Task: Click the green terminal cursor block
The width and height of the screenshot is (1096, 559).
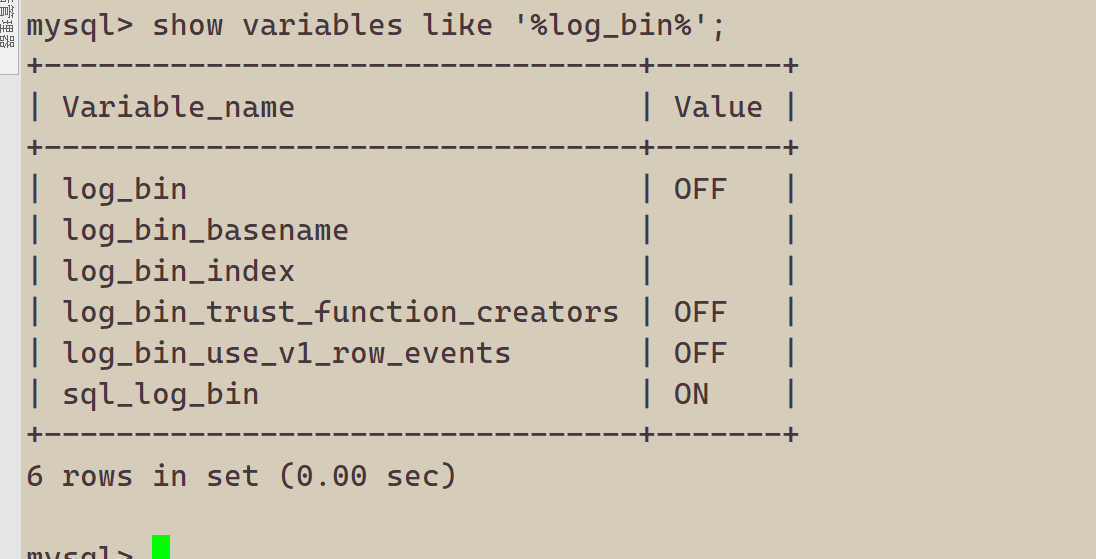Action: click(161, 547)
